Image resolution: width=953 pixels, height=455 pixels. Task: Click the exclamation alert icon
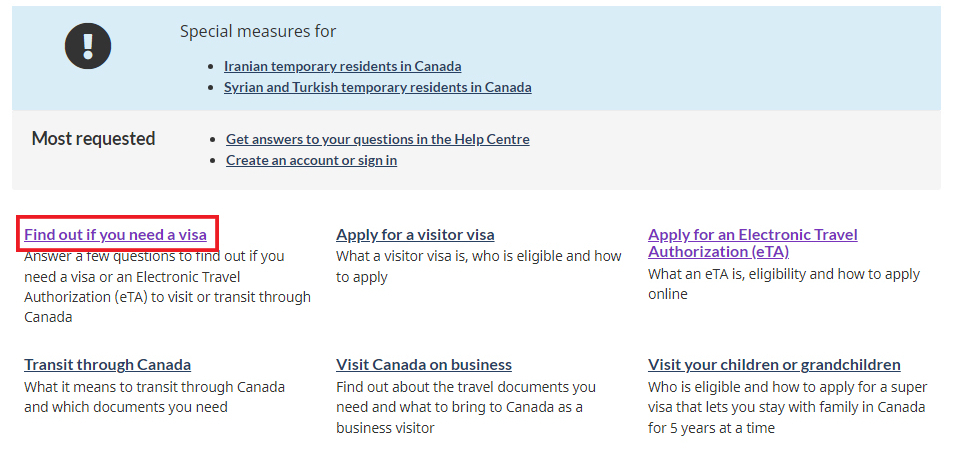(x=88, y=45)
